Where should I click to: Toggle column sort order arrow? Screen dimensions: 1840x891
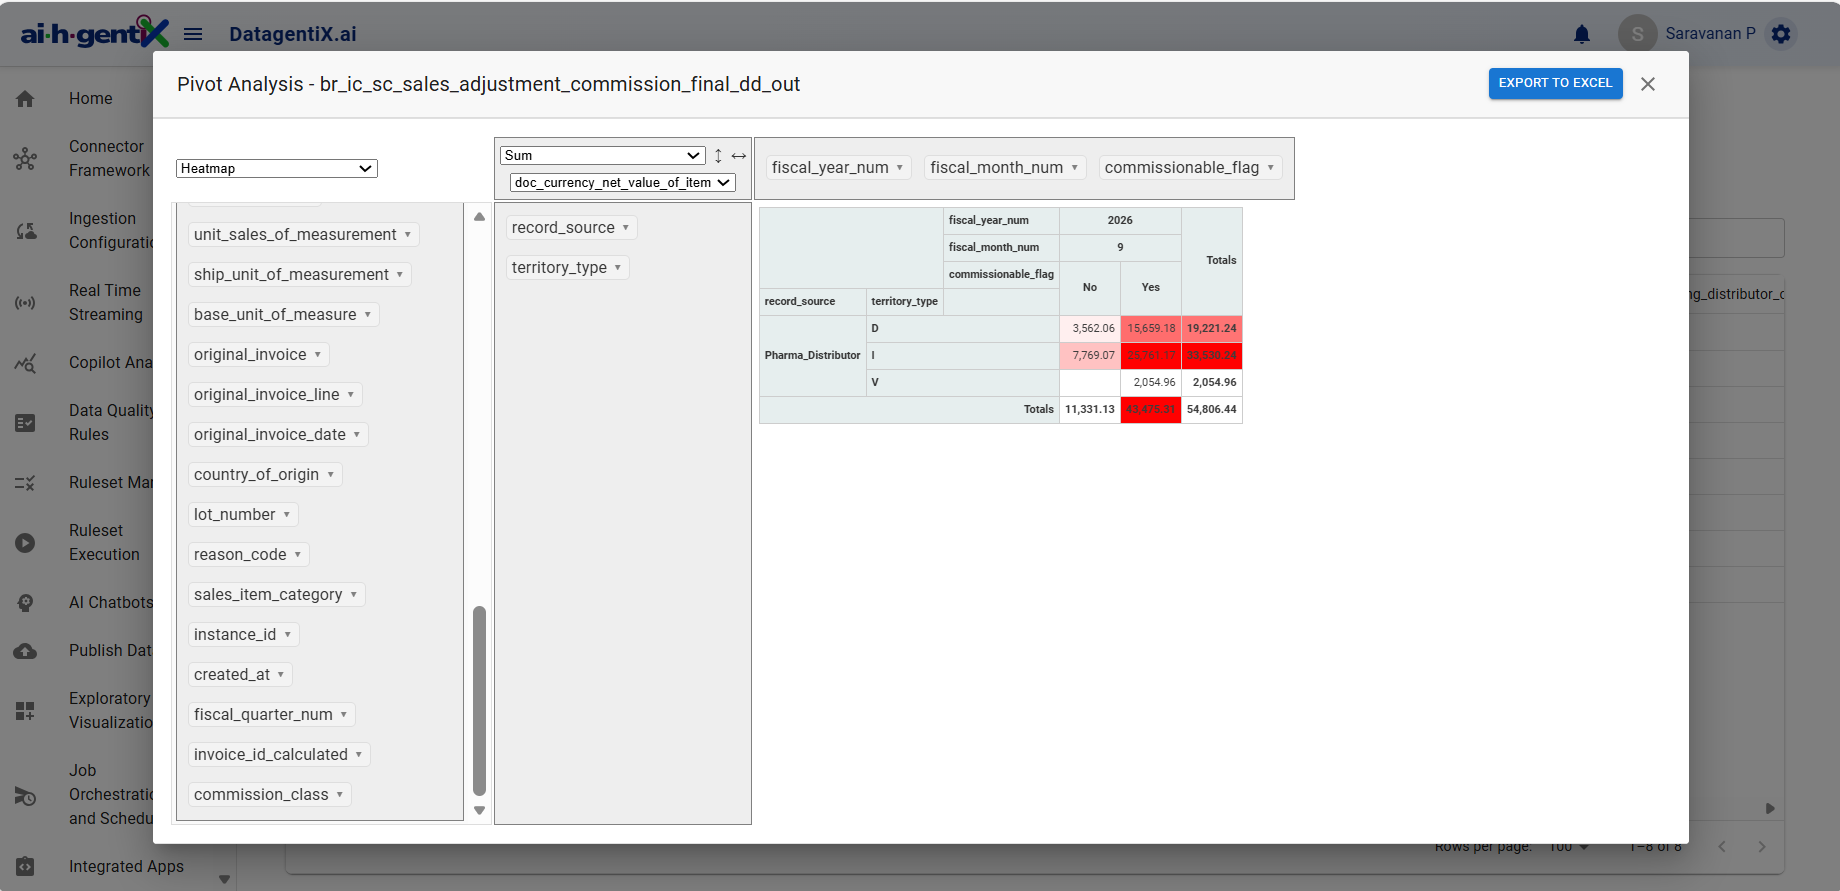(x=739, y=156)
